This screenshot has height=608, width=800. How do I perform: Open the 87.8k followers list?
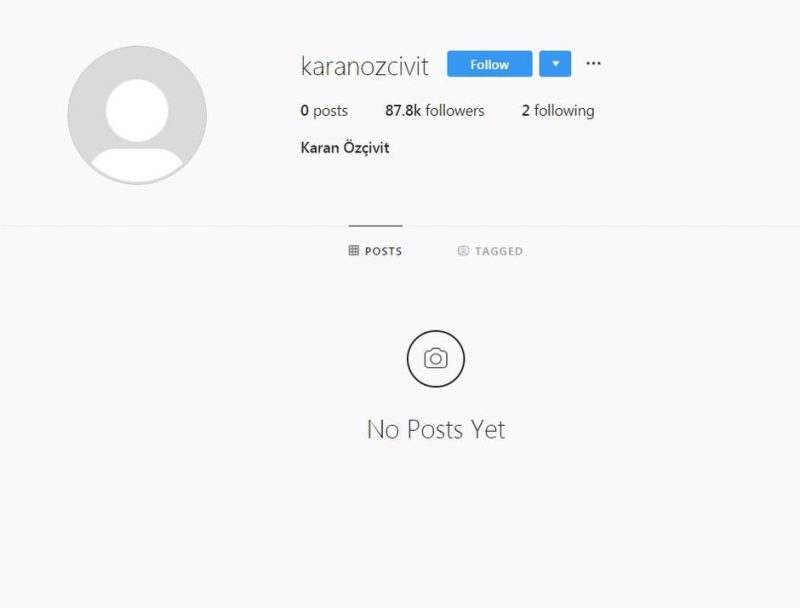[434, 110]
